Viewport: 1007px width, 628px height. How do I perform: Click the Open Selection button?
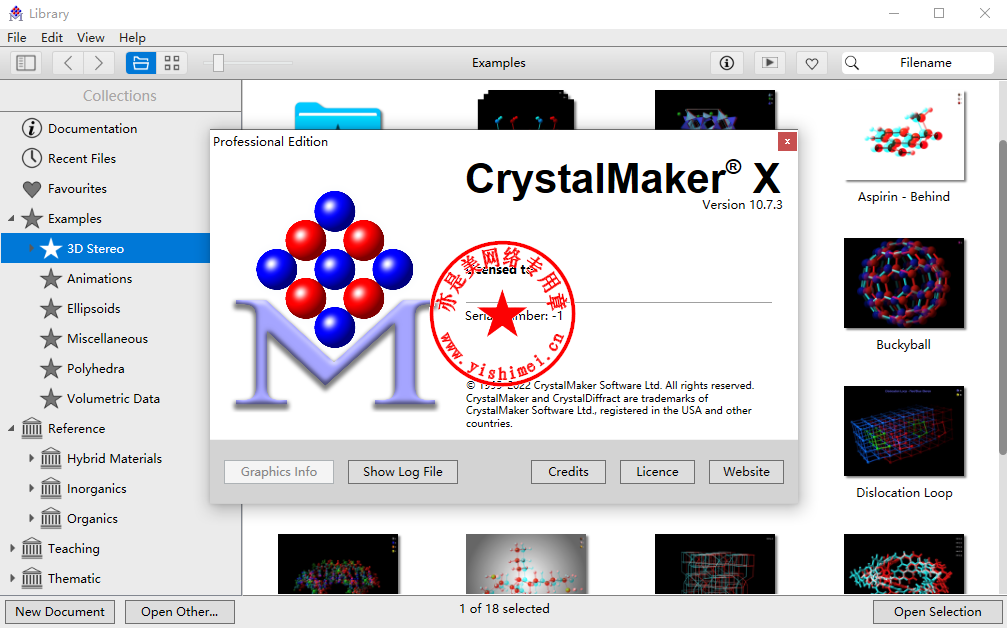pos(938,612)
